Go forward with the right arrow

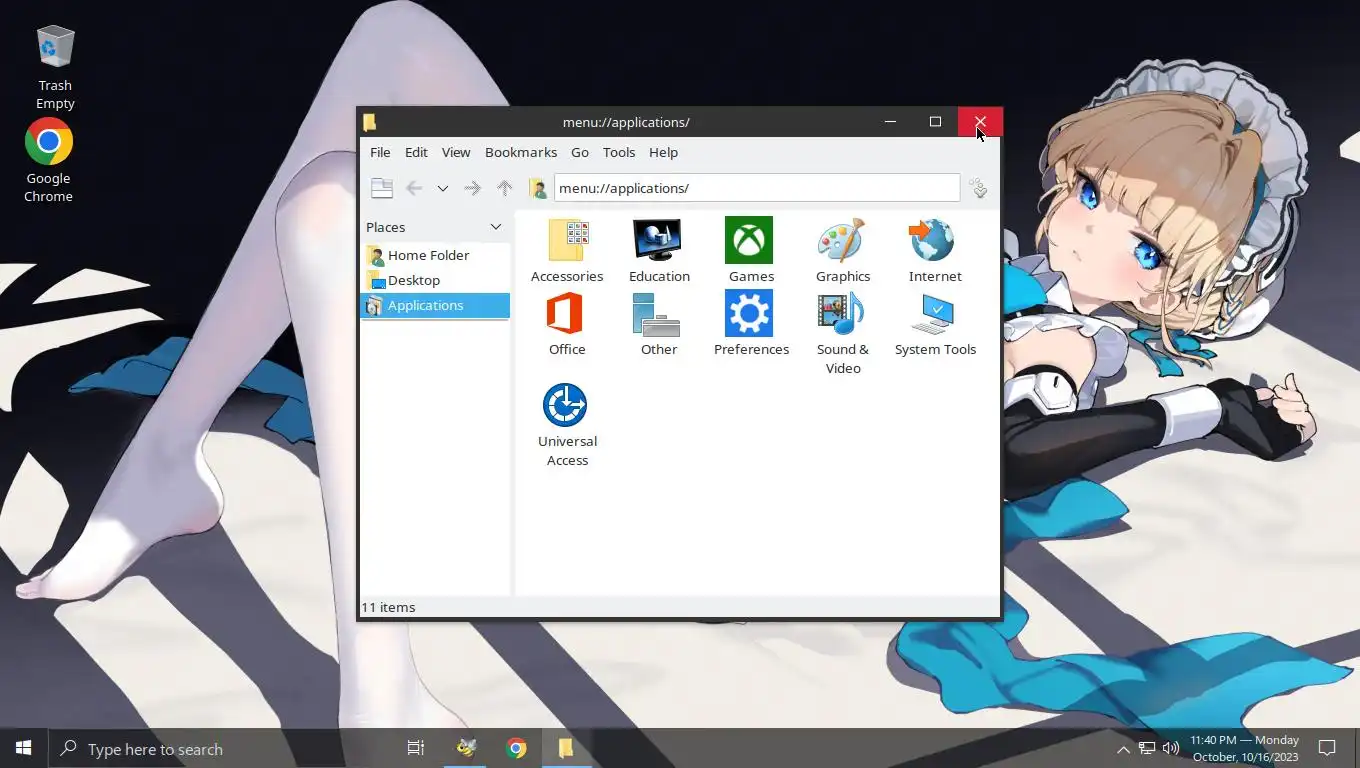pos(472,188)
